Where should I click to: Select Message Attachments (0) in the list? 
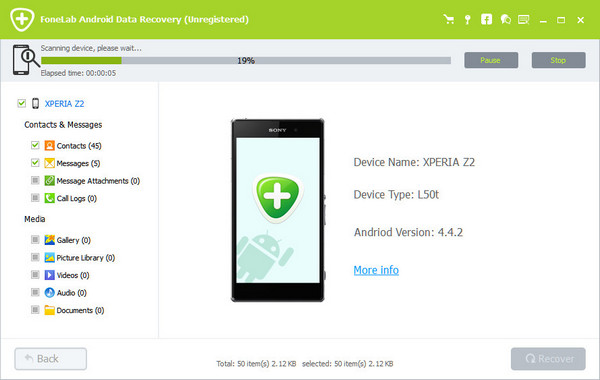click(x=98, y=181)
